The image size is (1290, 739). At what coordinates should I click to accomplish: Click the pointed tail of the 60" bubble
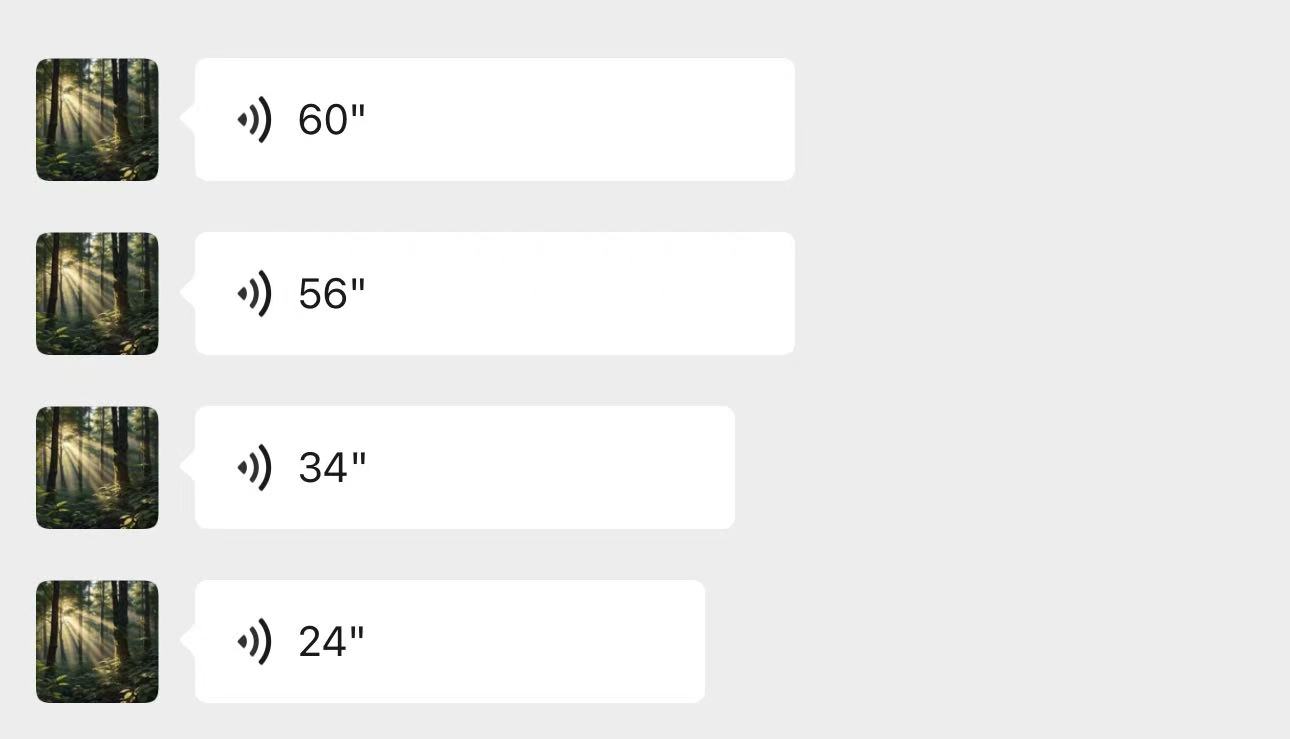click(188, 118)
